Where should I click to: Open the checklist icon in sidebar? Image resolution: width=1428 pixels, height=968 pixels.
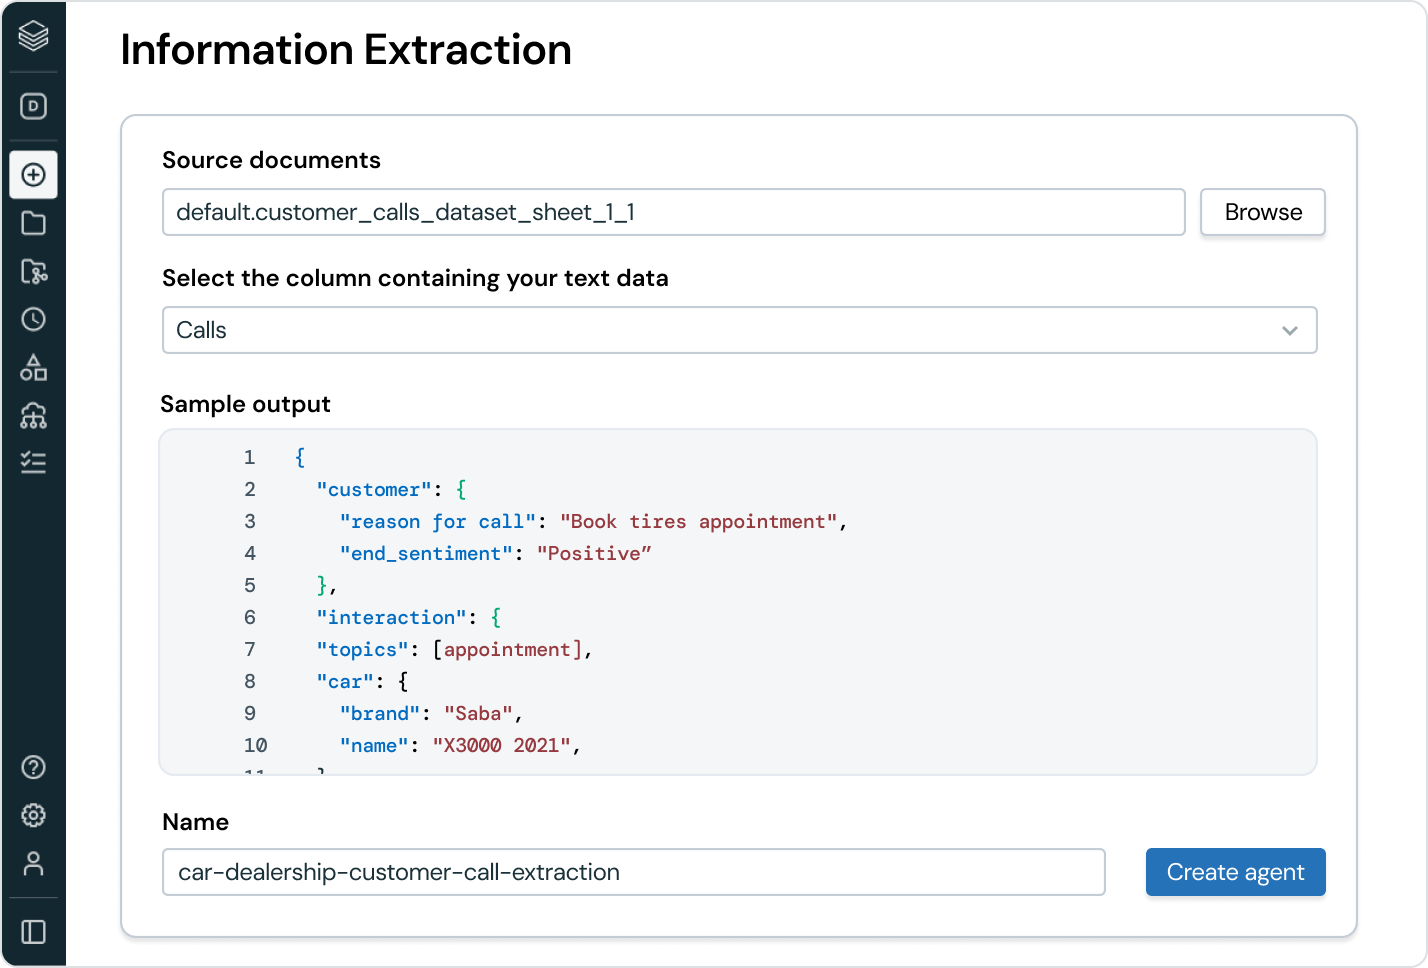pyautogui.click(x=33, y=462)
